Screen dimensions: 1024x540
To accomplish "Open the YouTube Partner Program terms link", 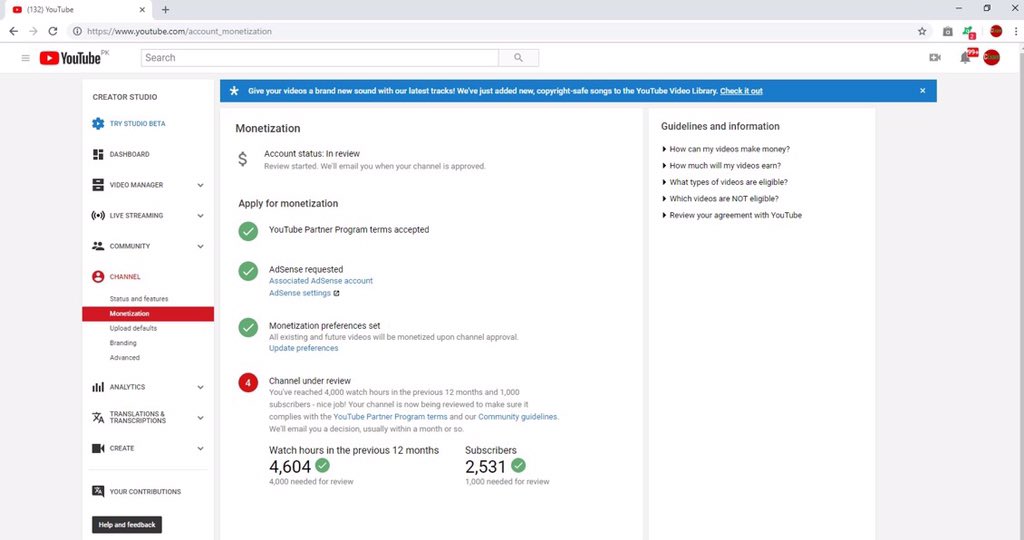I will (391, 417).
